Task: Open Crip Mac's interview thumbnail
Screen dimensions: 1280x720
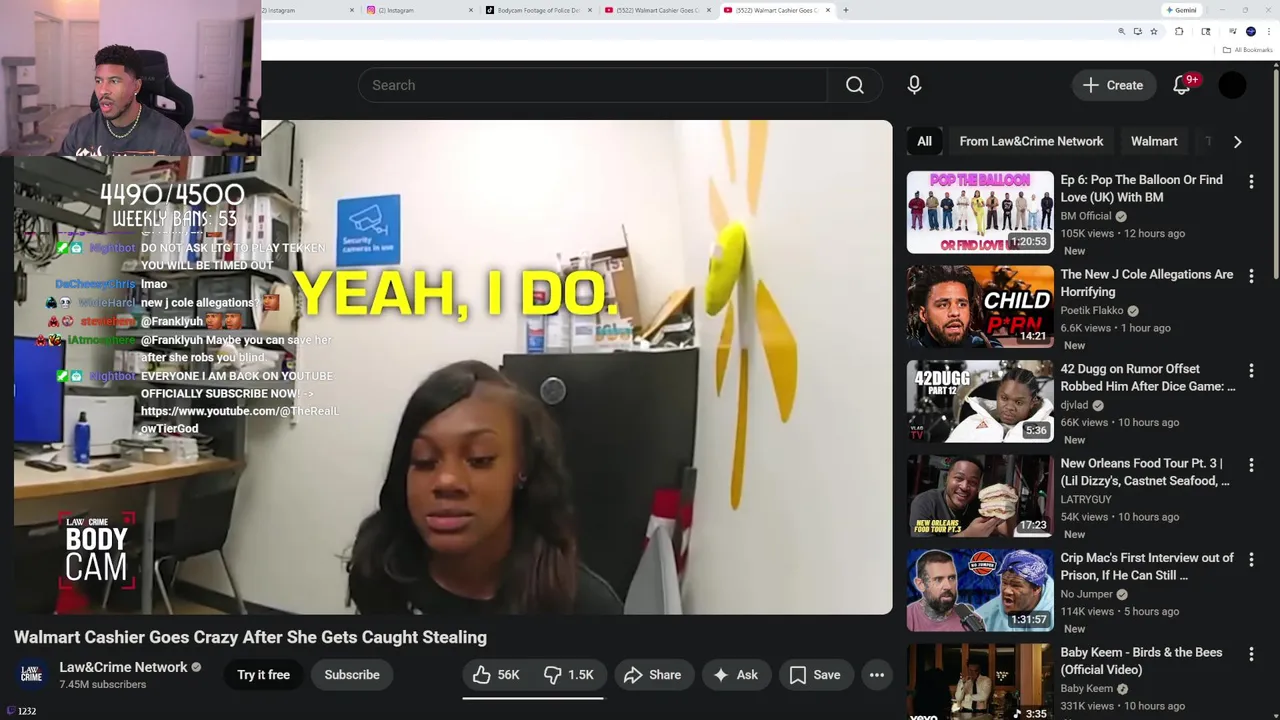Action: point(980,590)
